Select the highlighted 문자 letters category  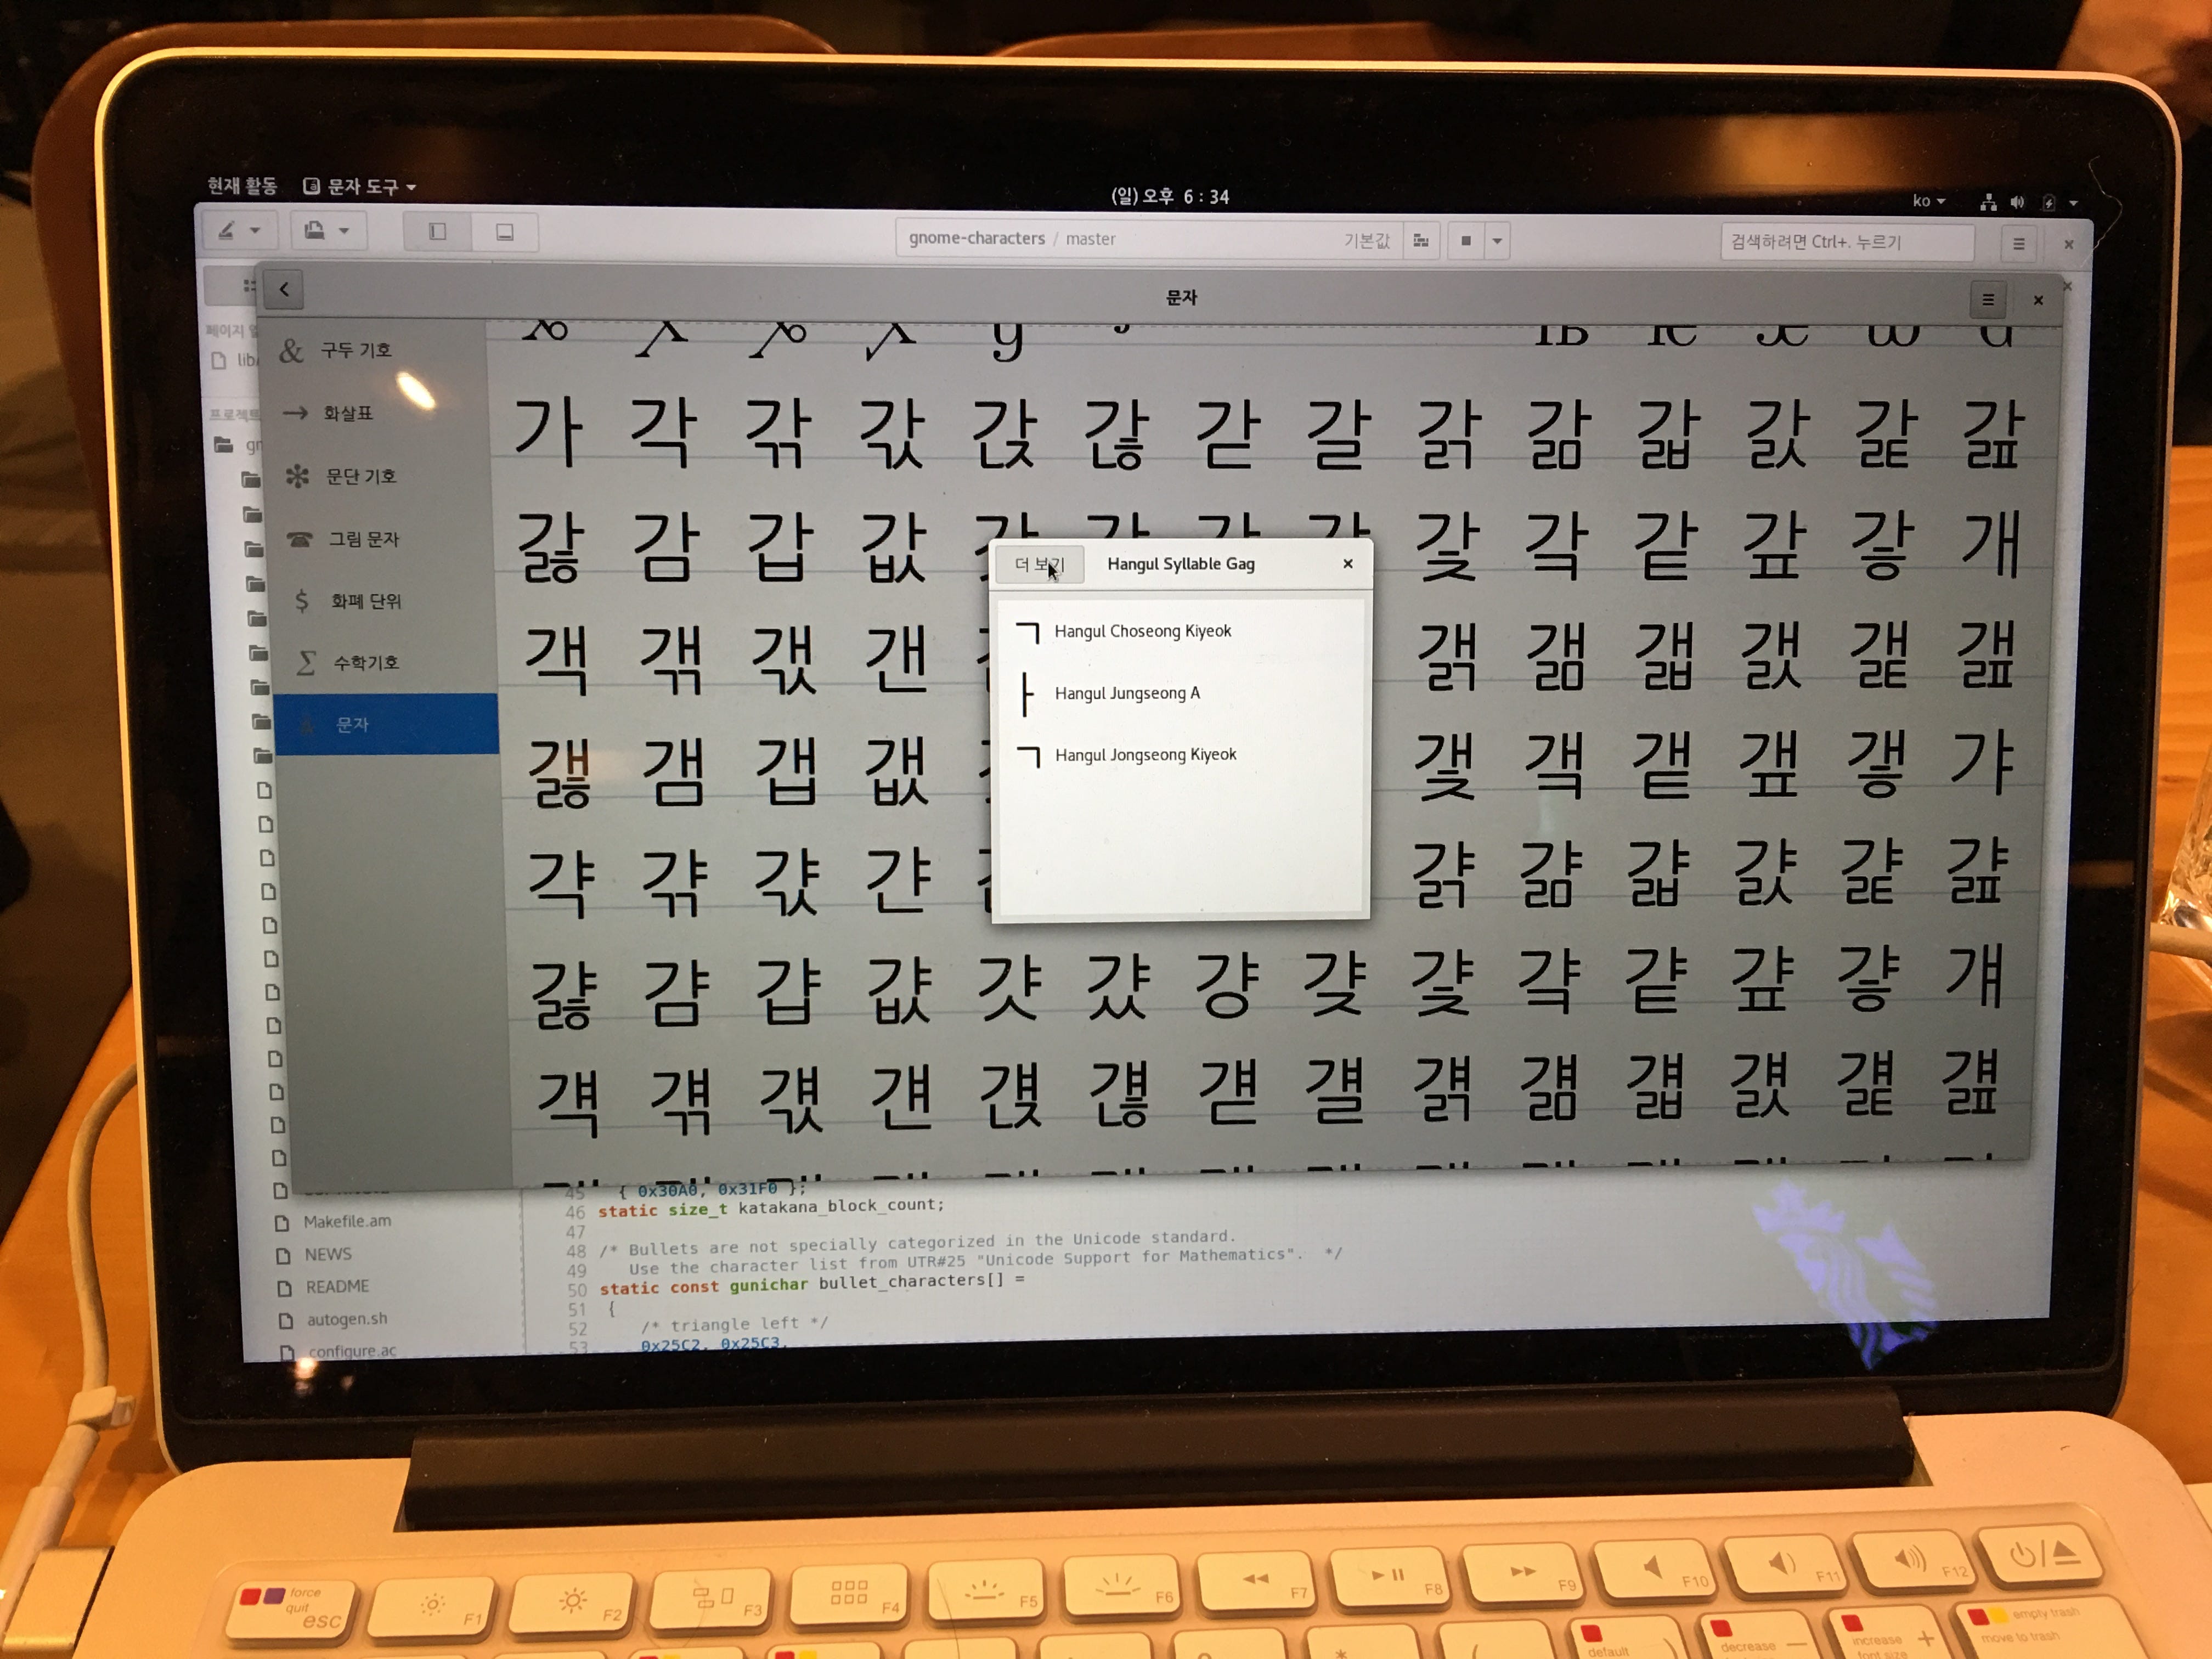pyautogui.click(x=386, y=724)
